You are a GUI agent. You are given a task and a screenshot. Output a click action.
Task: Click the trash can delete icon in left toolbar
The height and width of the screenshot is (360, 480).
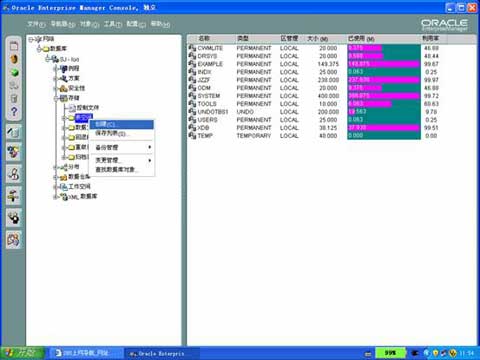point(14,98)
